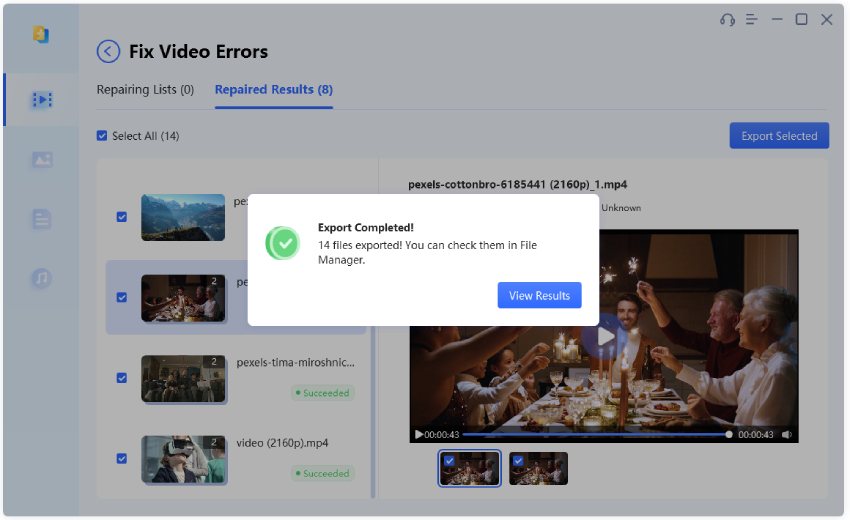The image size is (850, 520).
Task: Select the Repaired Results (8) tab
Action: pos(273,90)
